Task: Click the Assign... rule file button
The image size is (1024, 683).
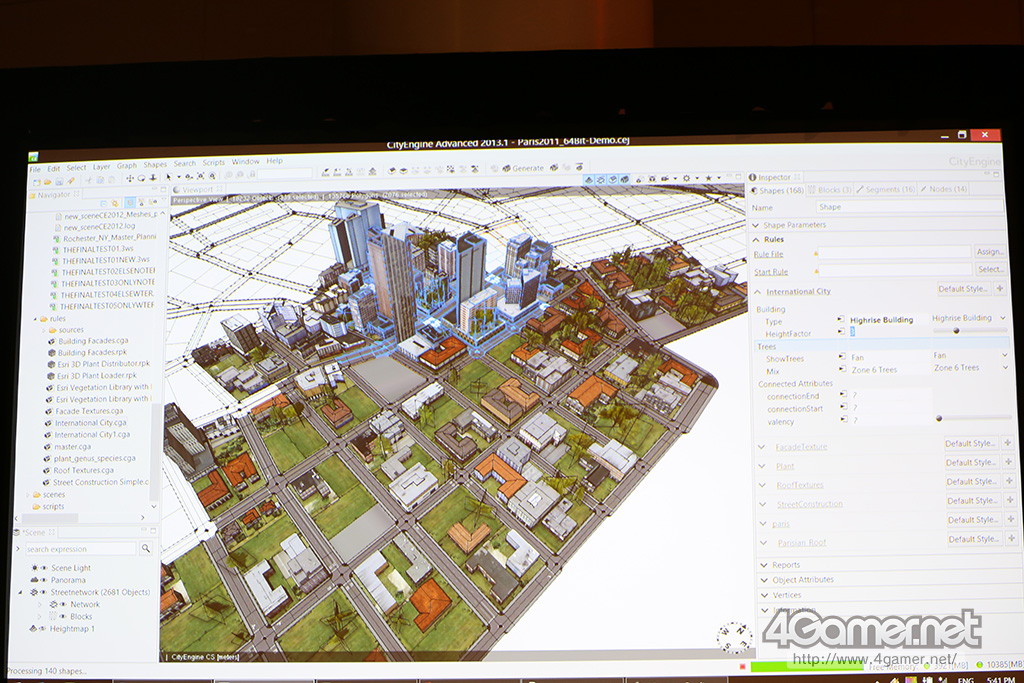Action: point(989,252)
